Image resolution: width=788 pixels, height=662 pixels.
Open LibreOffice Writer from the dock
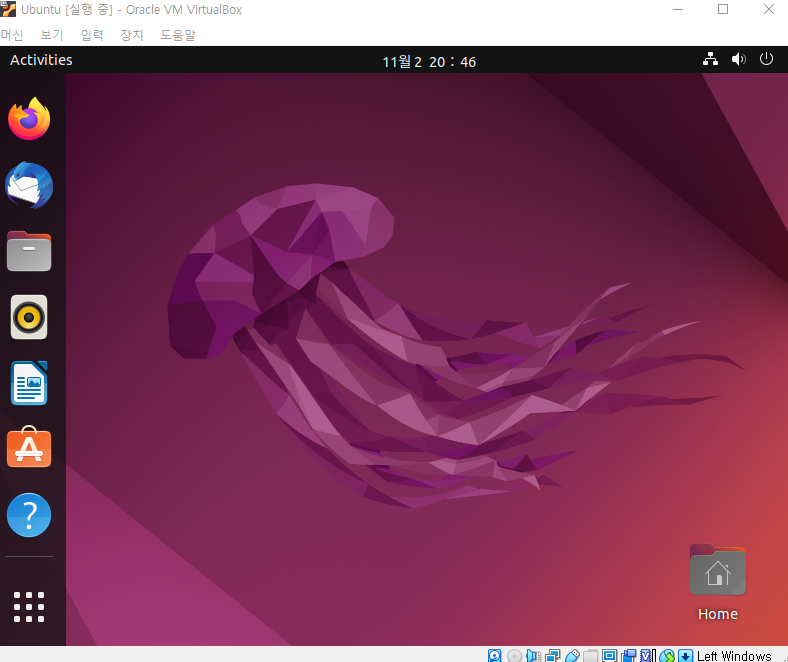(x=29, y=383)
